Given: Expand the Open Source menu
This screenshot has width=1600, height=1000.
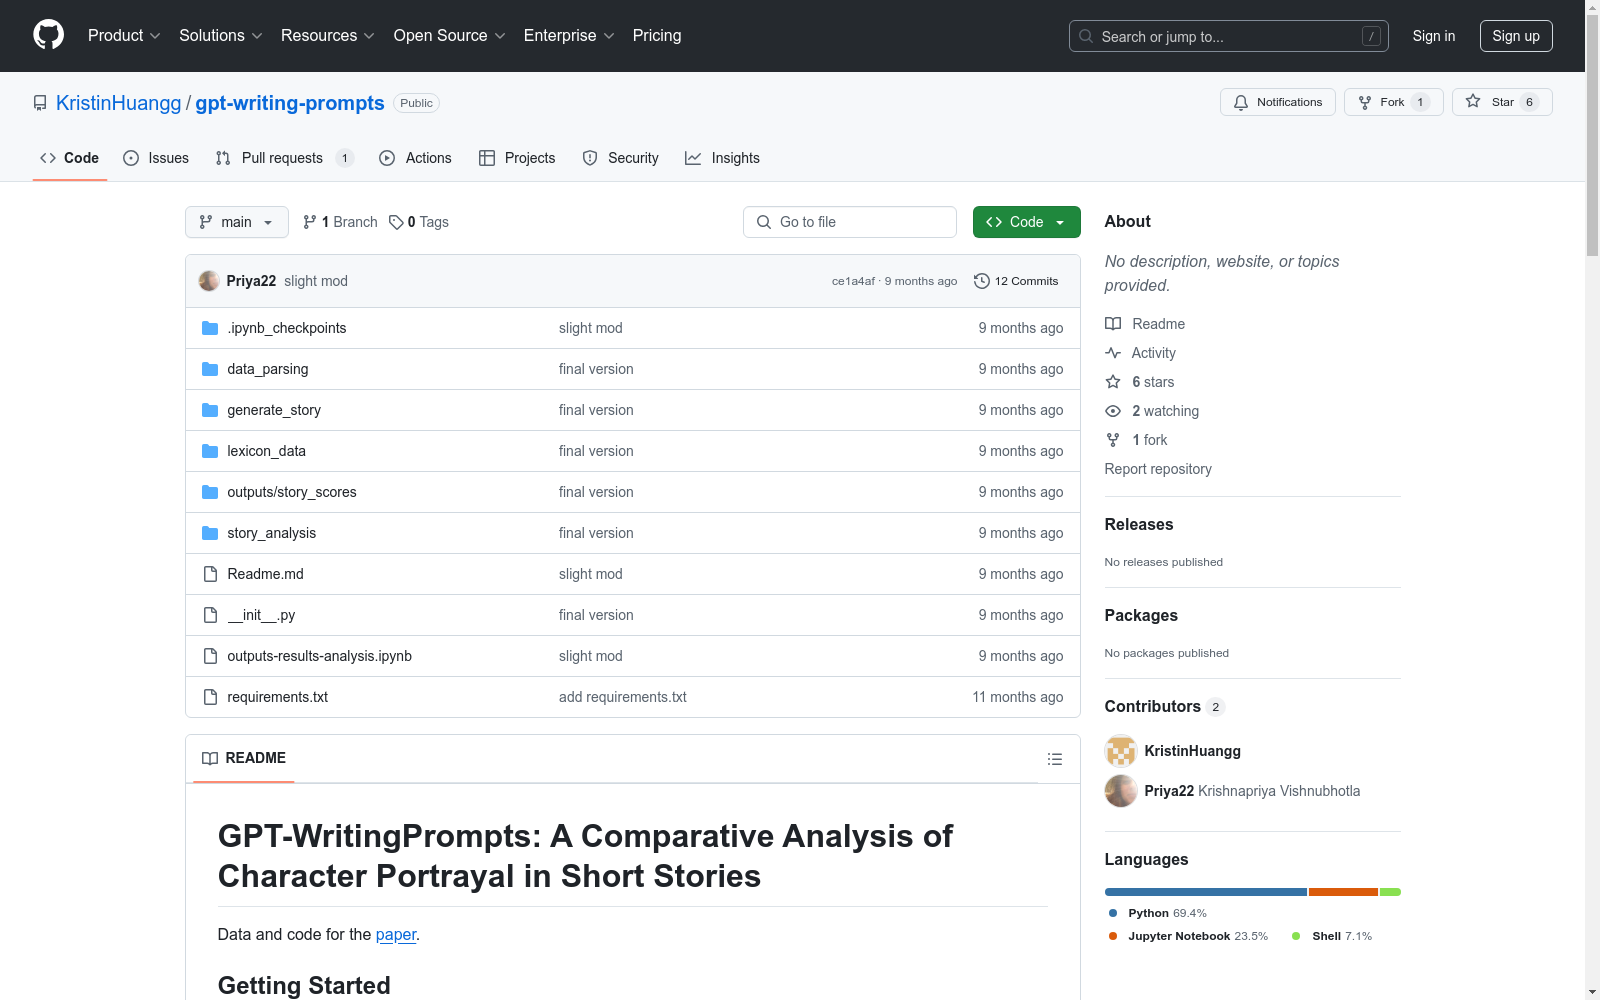Looking at the screenshot, I should tap(450, 36).
